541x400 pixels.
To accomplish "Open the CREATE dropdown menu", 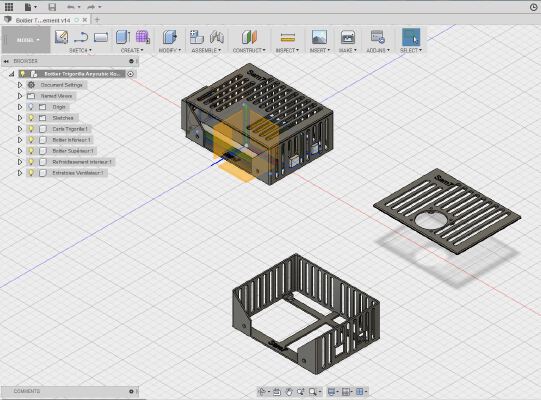I will 132,50.
